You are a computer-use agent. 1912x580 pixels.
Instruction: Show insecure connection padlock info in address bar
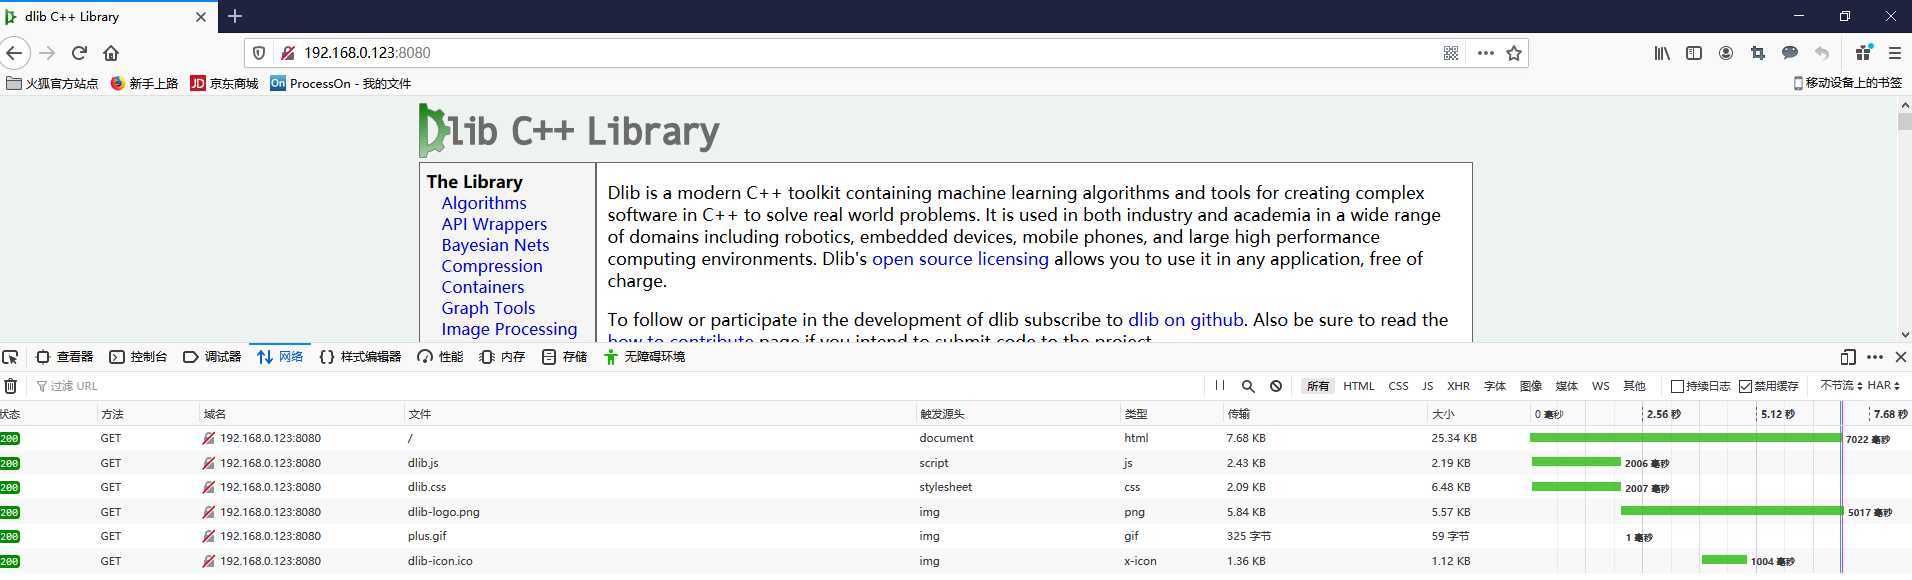pos(287,53)
